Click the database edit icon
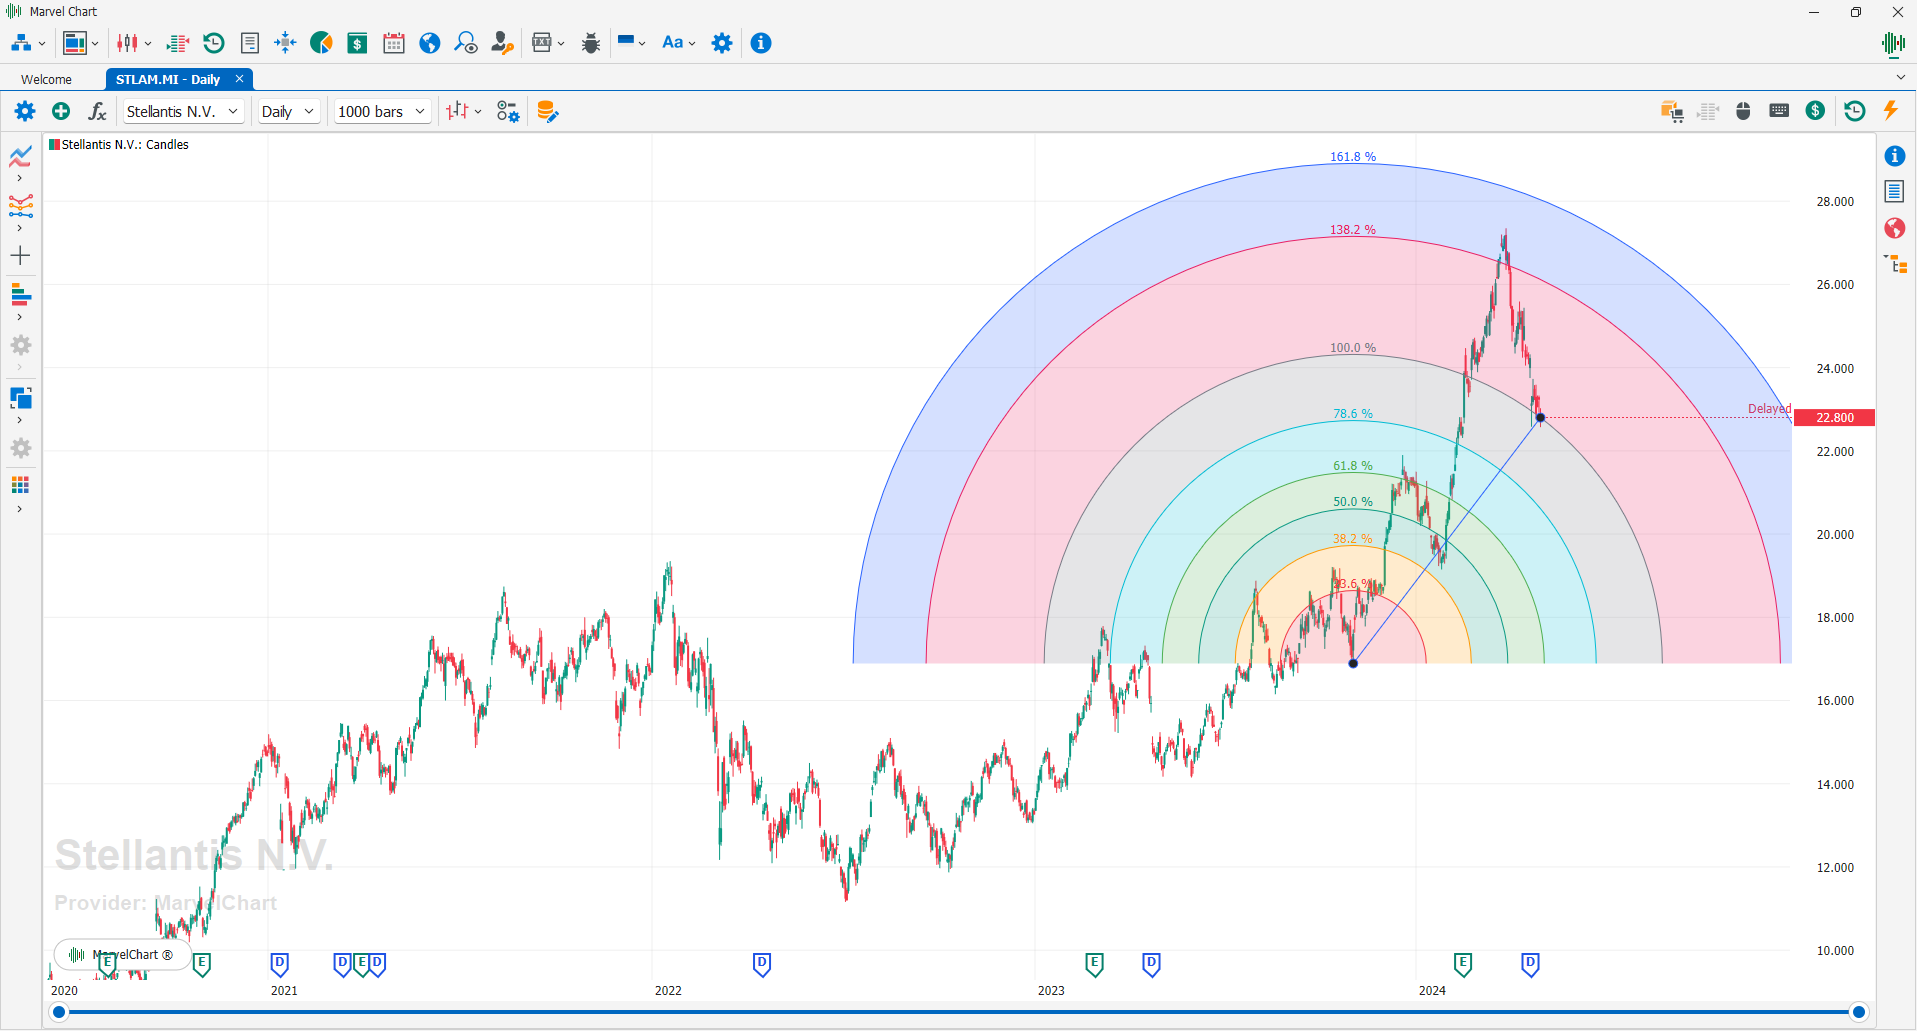 pyautogui.click(x=547, y=111)
